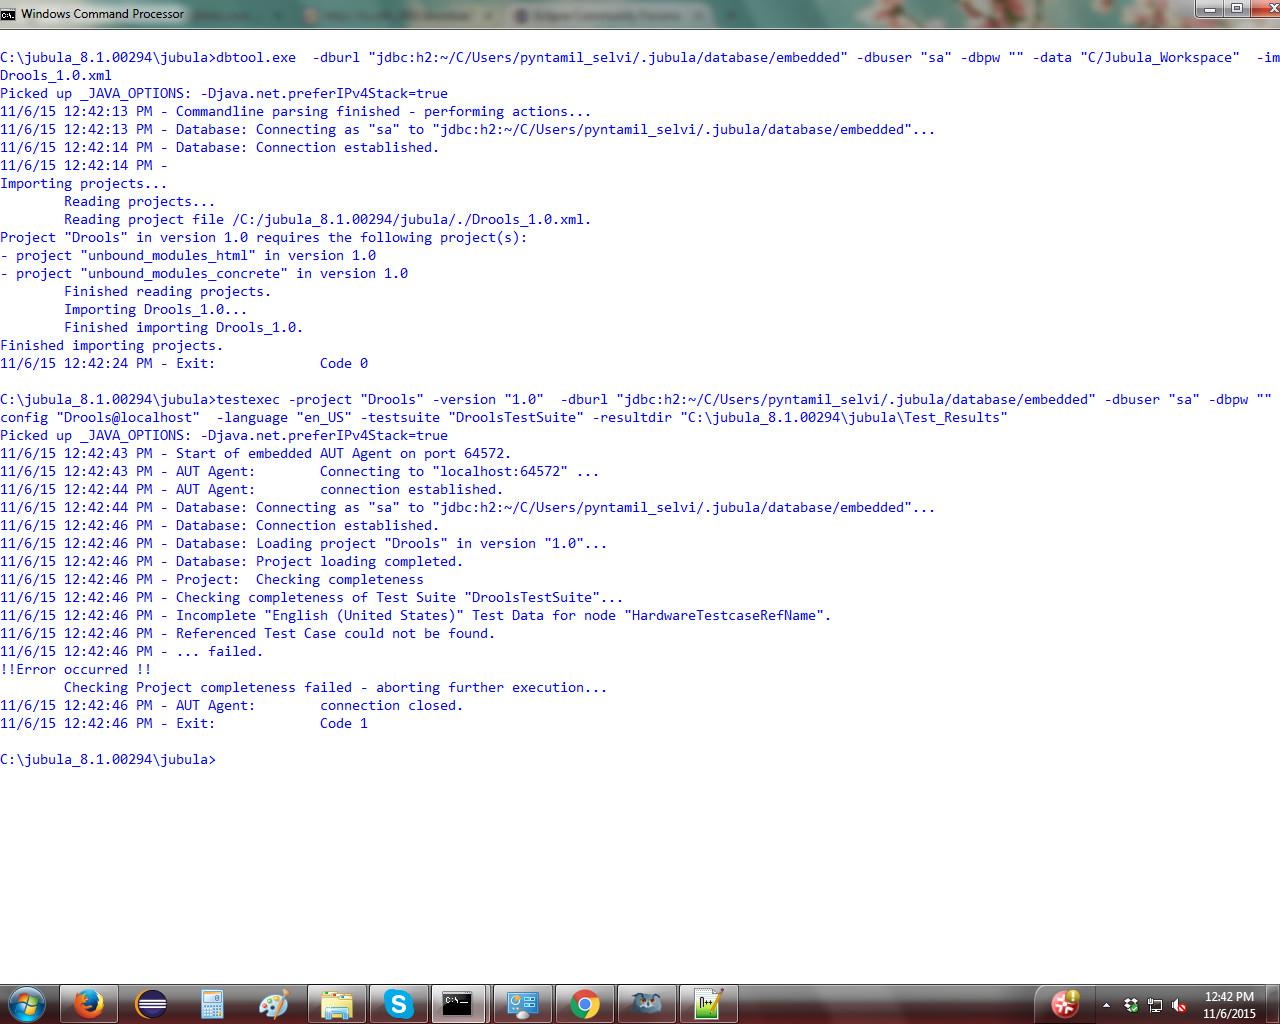The image size is (1280, 1024).
Task: Click 'Finished importing Drools_1.0.' line
Action: pos(184,328)
